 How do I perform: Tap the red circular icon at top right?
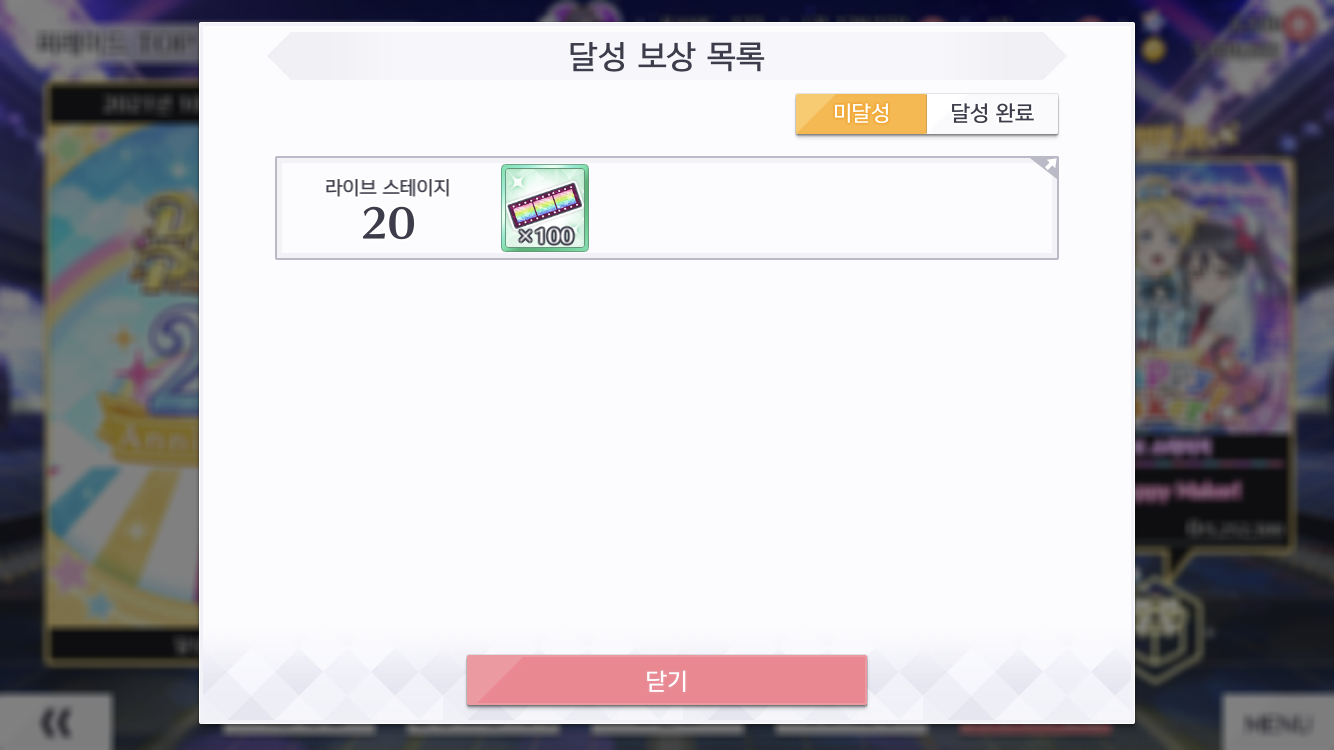click(x=1298, y=24)
